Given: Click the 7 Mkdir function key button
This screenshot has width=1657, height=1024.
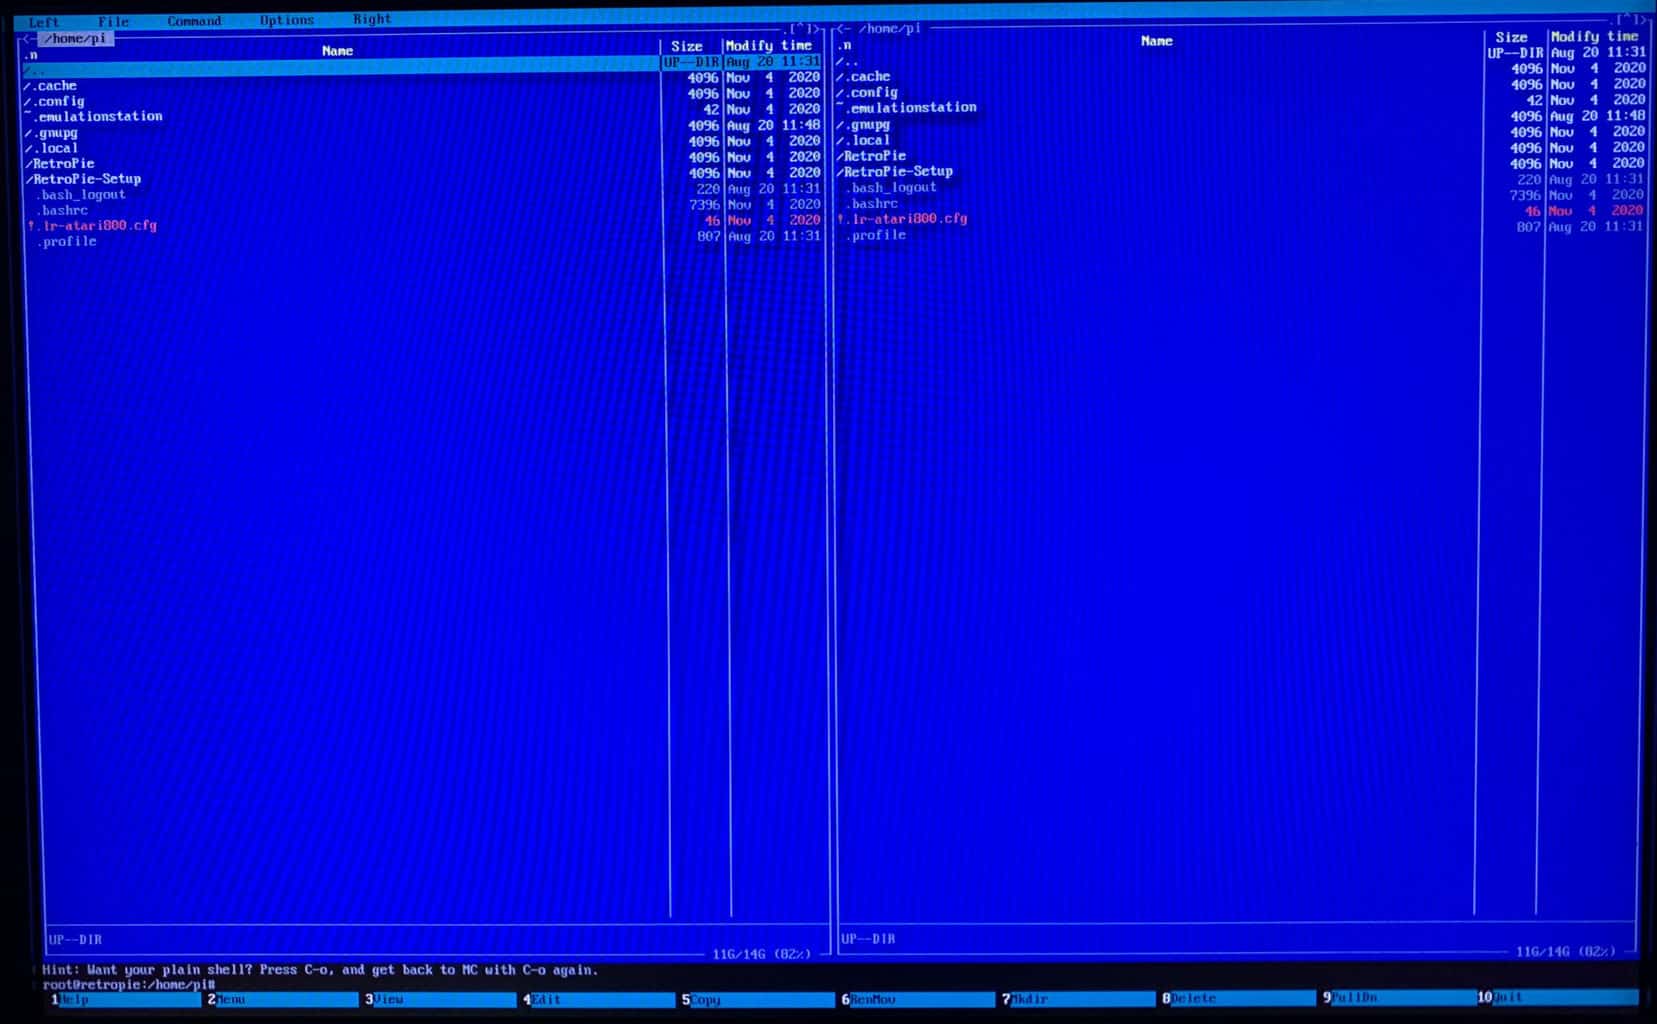Looking at the screenshot, I should (x=1079, y=999).
